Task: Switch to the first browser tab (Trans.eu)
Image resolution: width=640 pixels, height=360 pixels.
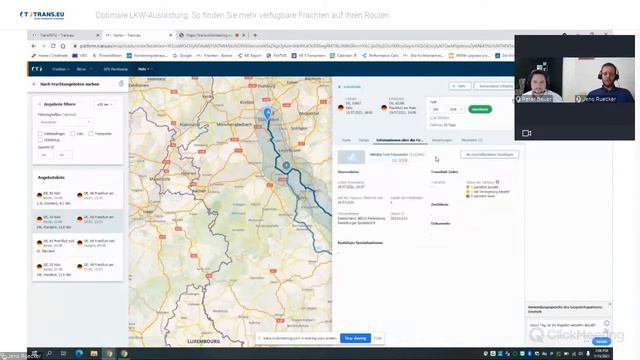Action: click(64, 36)
